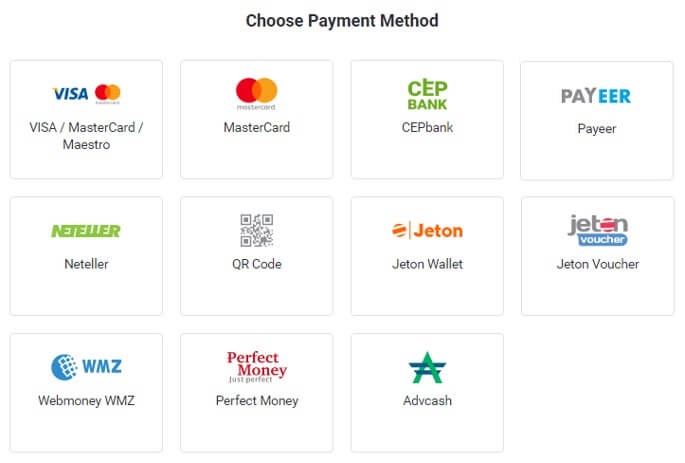The image size is (685, 463).
Task: Choose the green Neteller logo
Action: [x=86, y=231]
